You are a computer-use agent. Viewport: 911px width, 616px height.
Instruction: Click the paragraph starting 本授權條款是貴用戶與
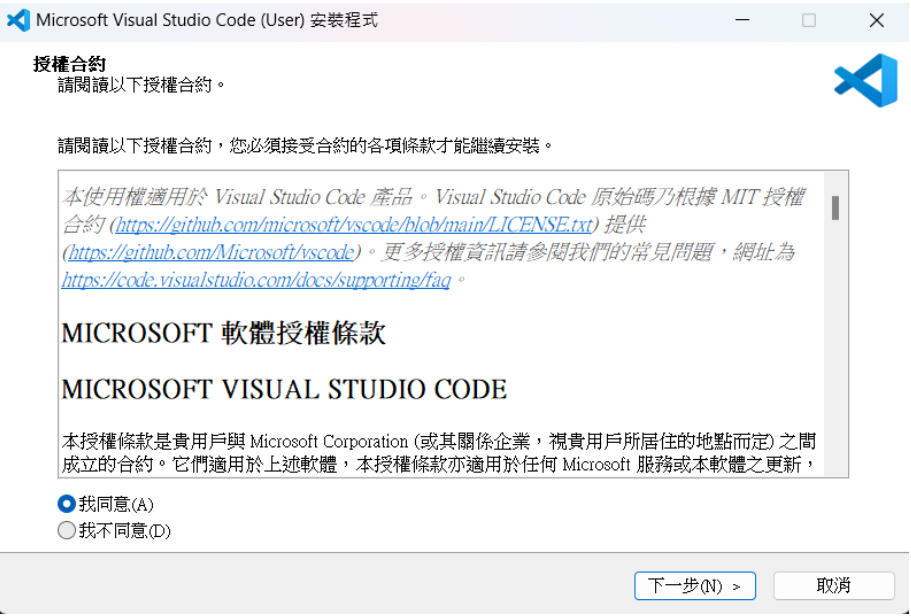click(x=439, y=453)
